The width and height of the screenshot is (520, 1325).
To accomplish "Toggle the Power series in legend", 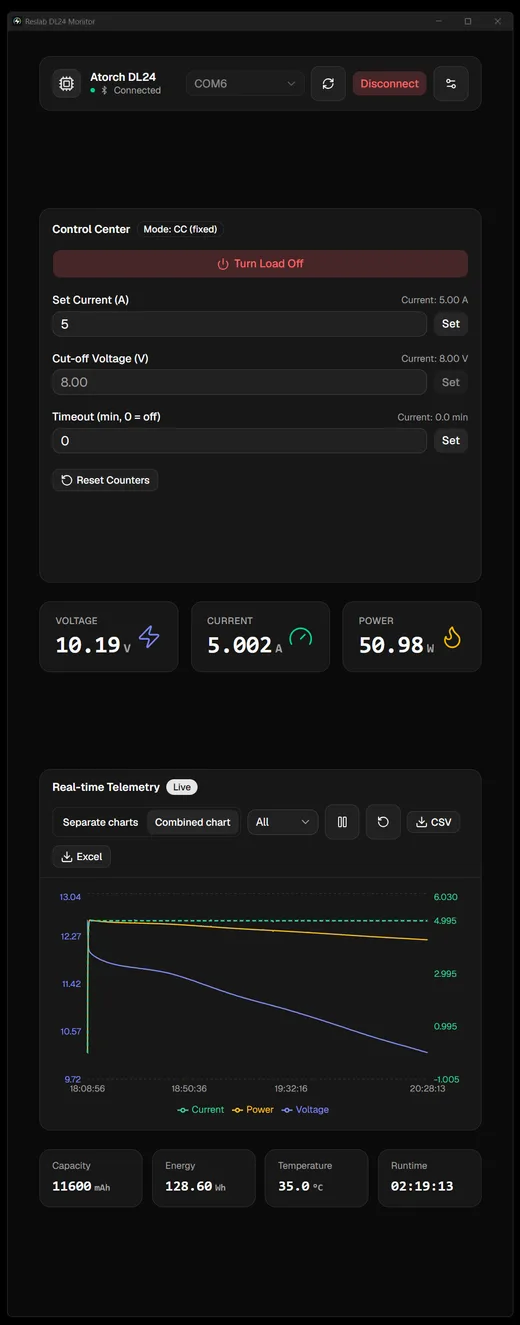I will pyautogui.click(x=253, y=1110).
